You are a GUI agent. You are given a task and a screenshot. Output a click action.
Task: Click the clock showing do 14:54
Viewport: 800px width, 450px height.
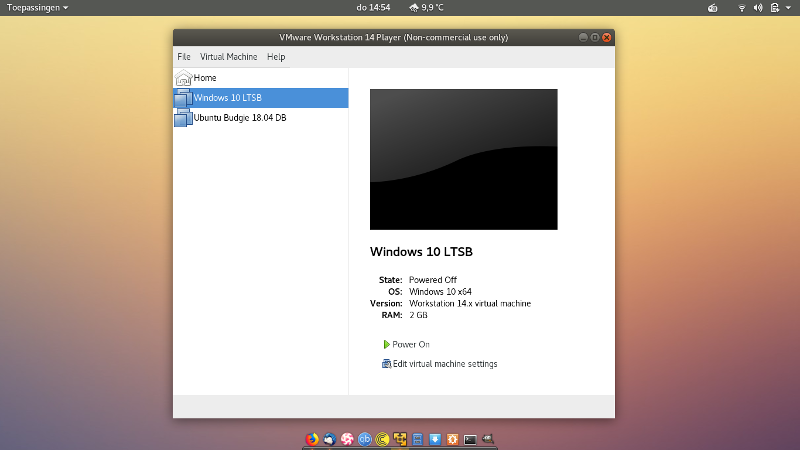[373, 8]
